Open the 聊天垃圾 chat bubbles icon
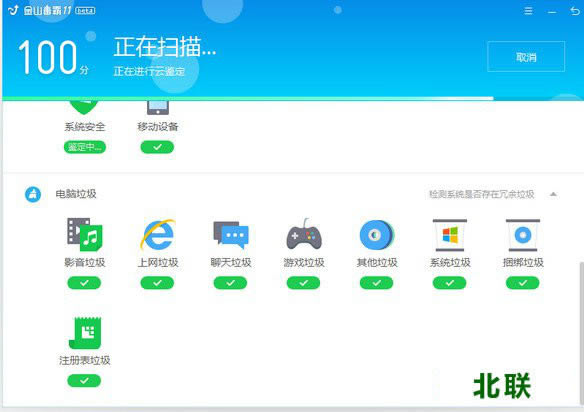This screenshot has width=584, height=412. click(x=231, y=235)
